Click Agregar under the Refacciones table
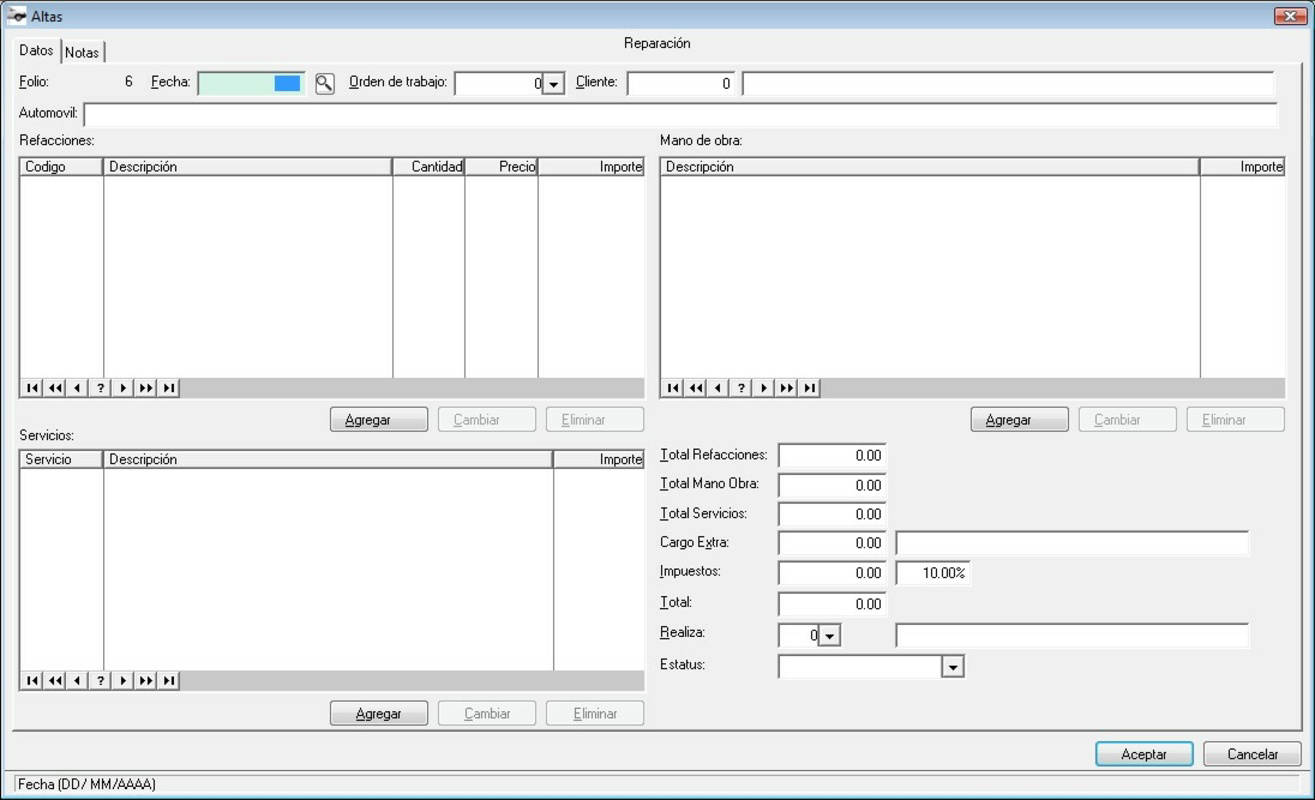This screenshot has height=800, width=1315. click(x=379, y=420)
